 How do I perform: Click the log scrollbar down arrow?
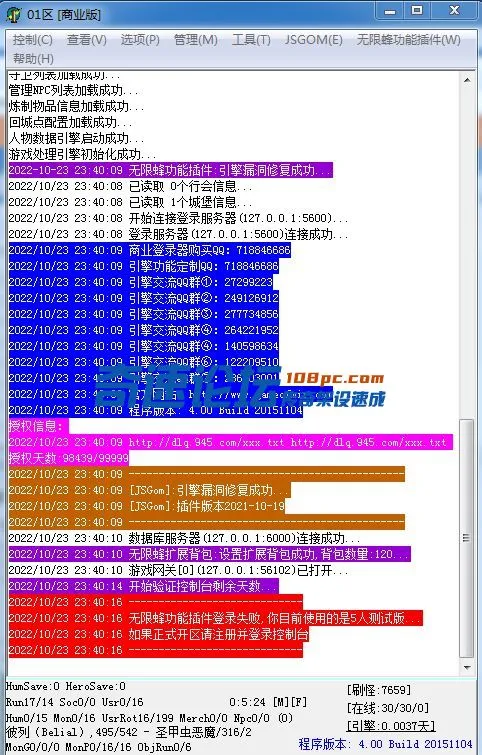467,668
